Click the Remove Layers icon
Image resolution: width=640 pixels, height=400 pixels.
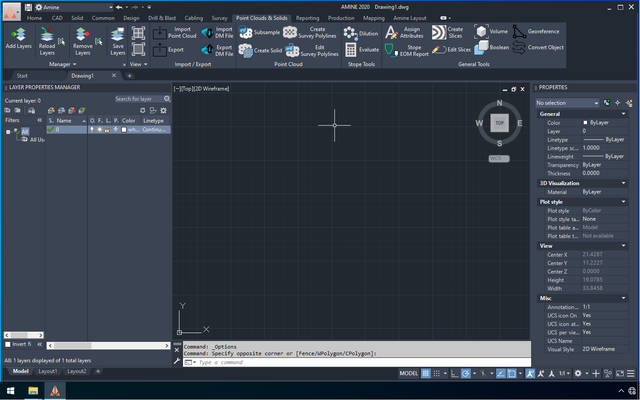click(81, 34)
